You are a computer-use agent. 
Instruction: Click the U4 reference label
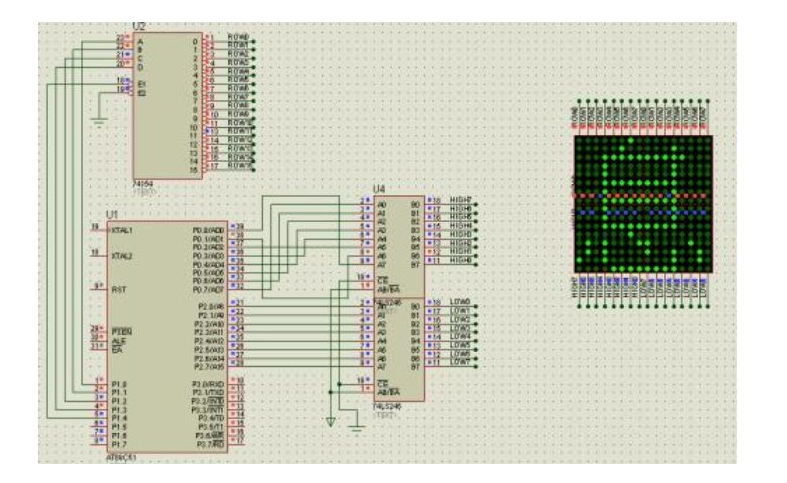[379, 189]
